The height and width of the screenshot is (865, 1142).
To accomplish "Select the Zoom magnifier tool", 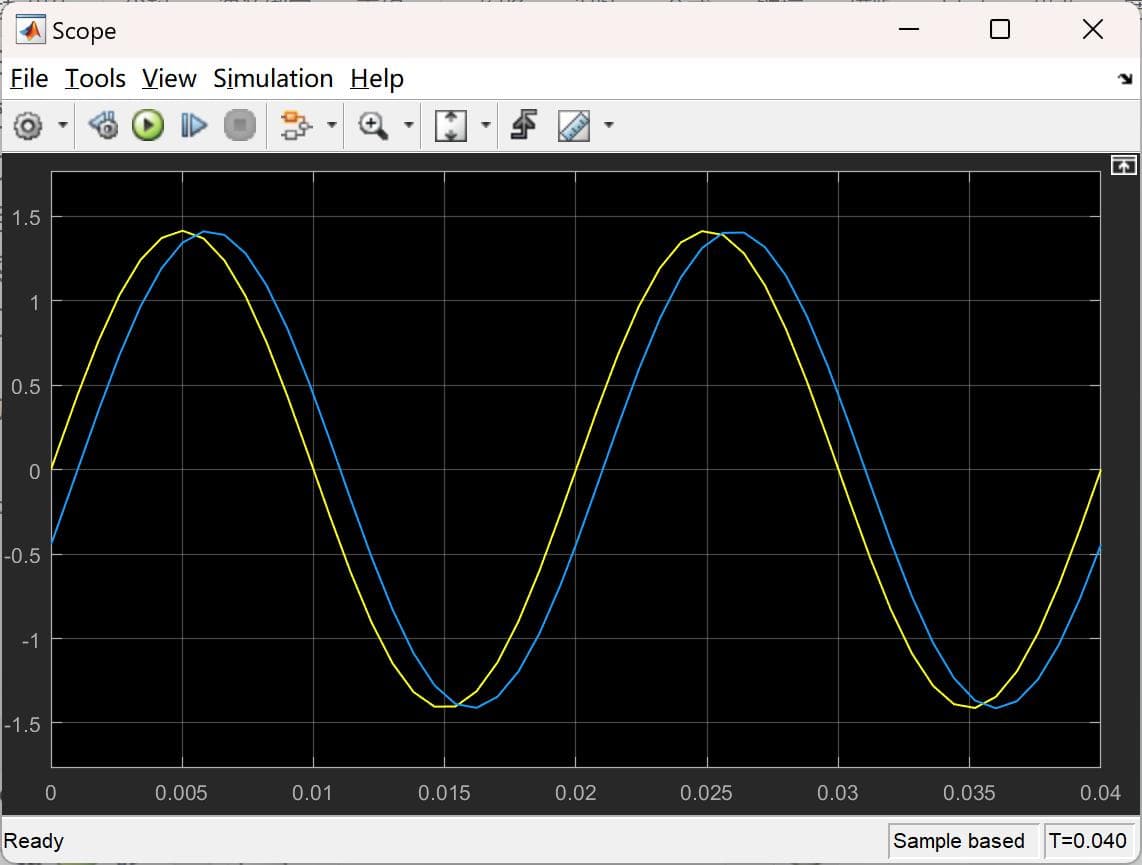I will click(373, 125).
